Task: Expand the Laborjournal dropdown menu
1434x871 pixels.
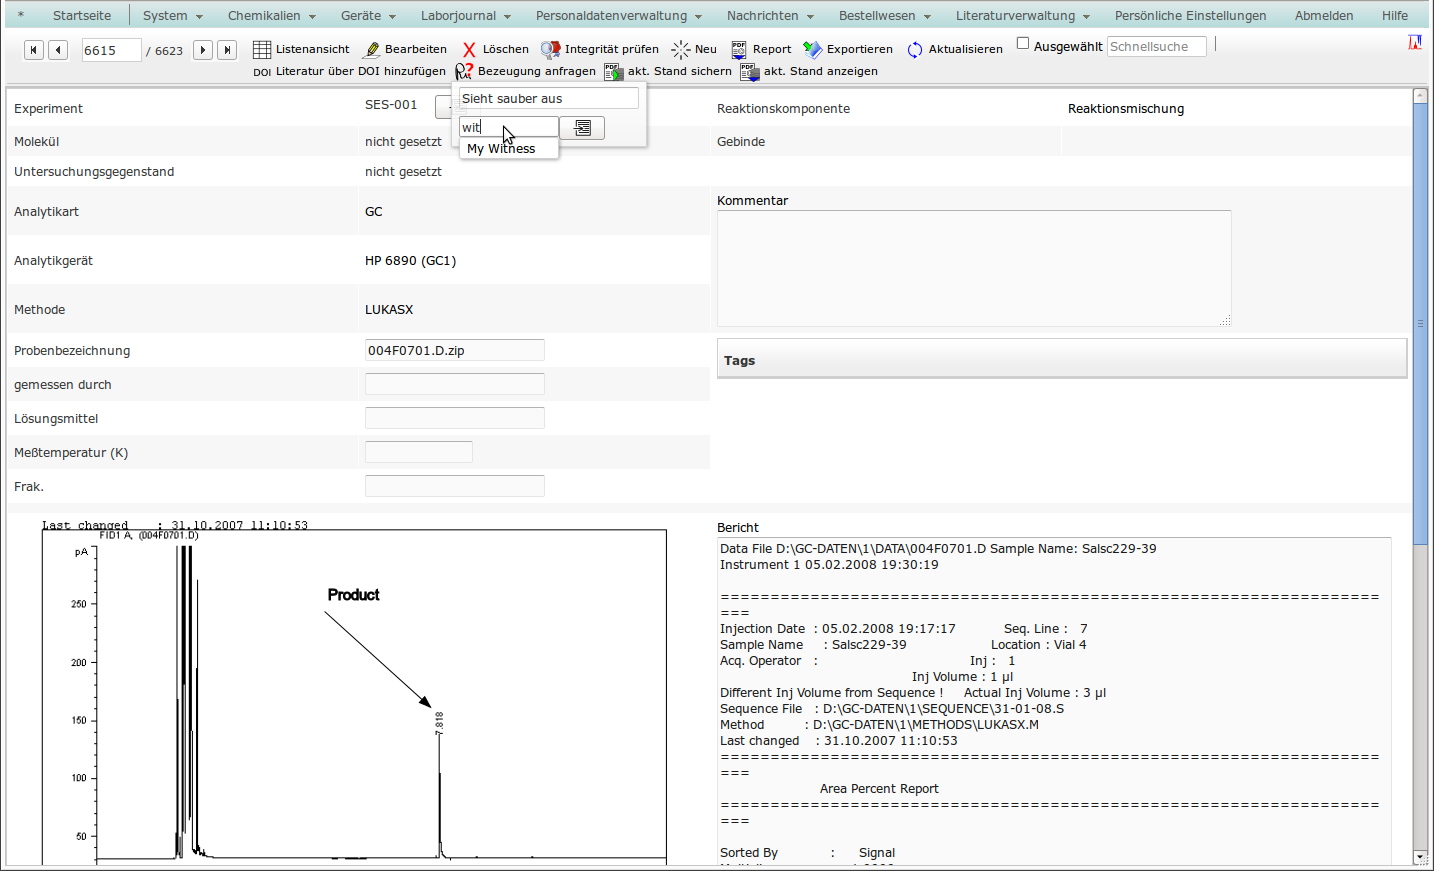Action: [x=465, y=16]
